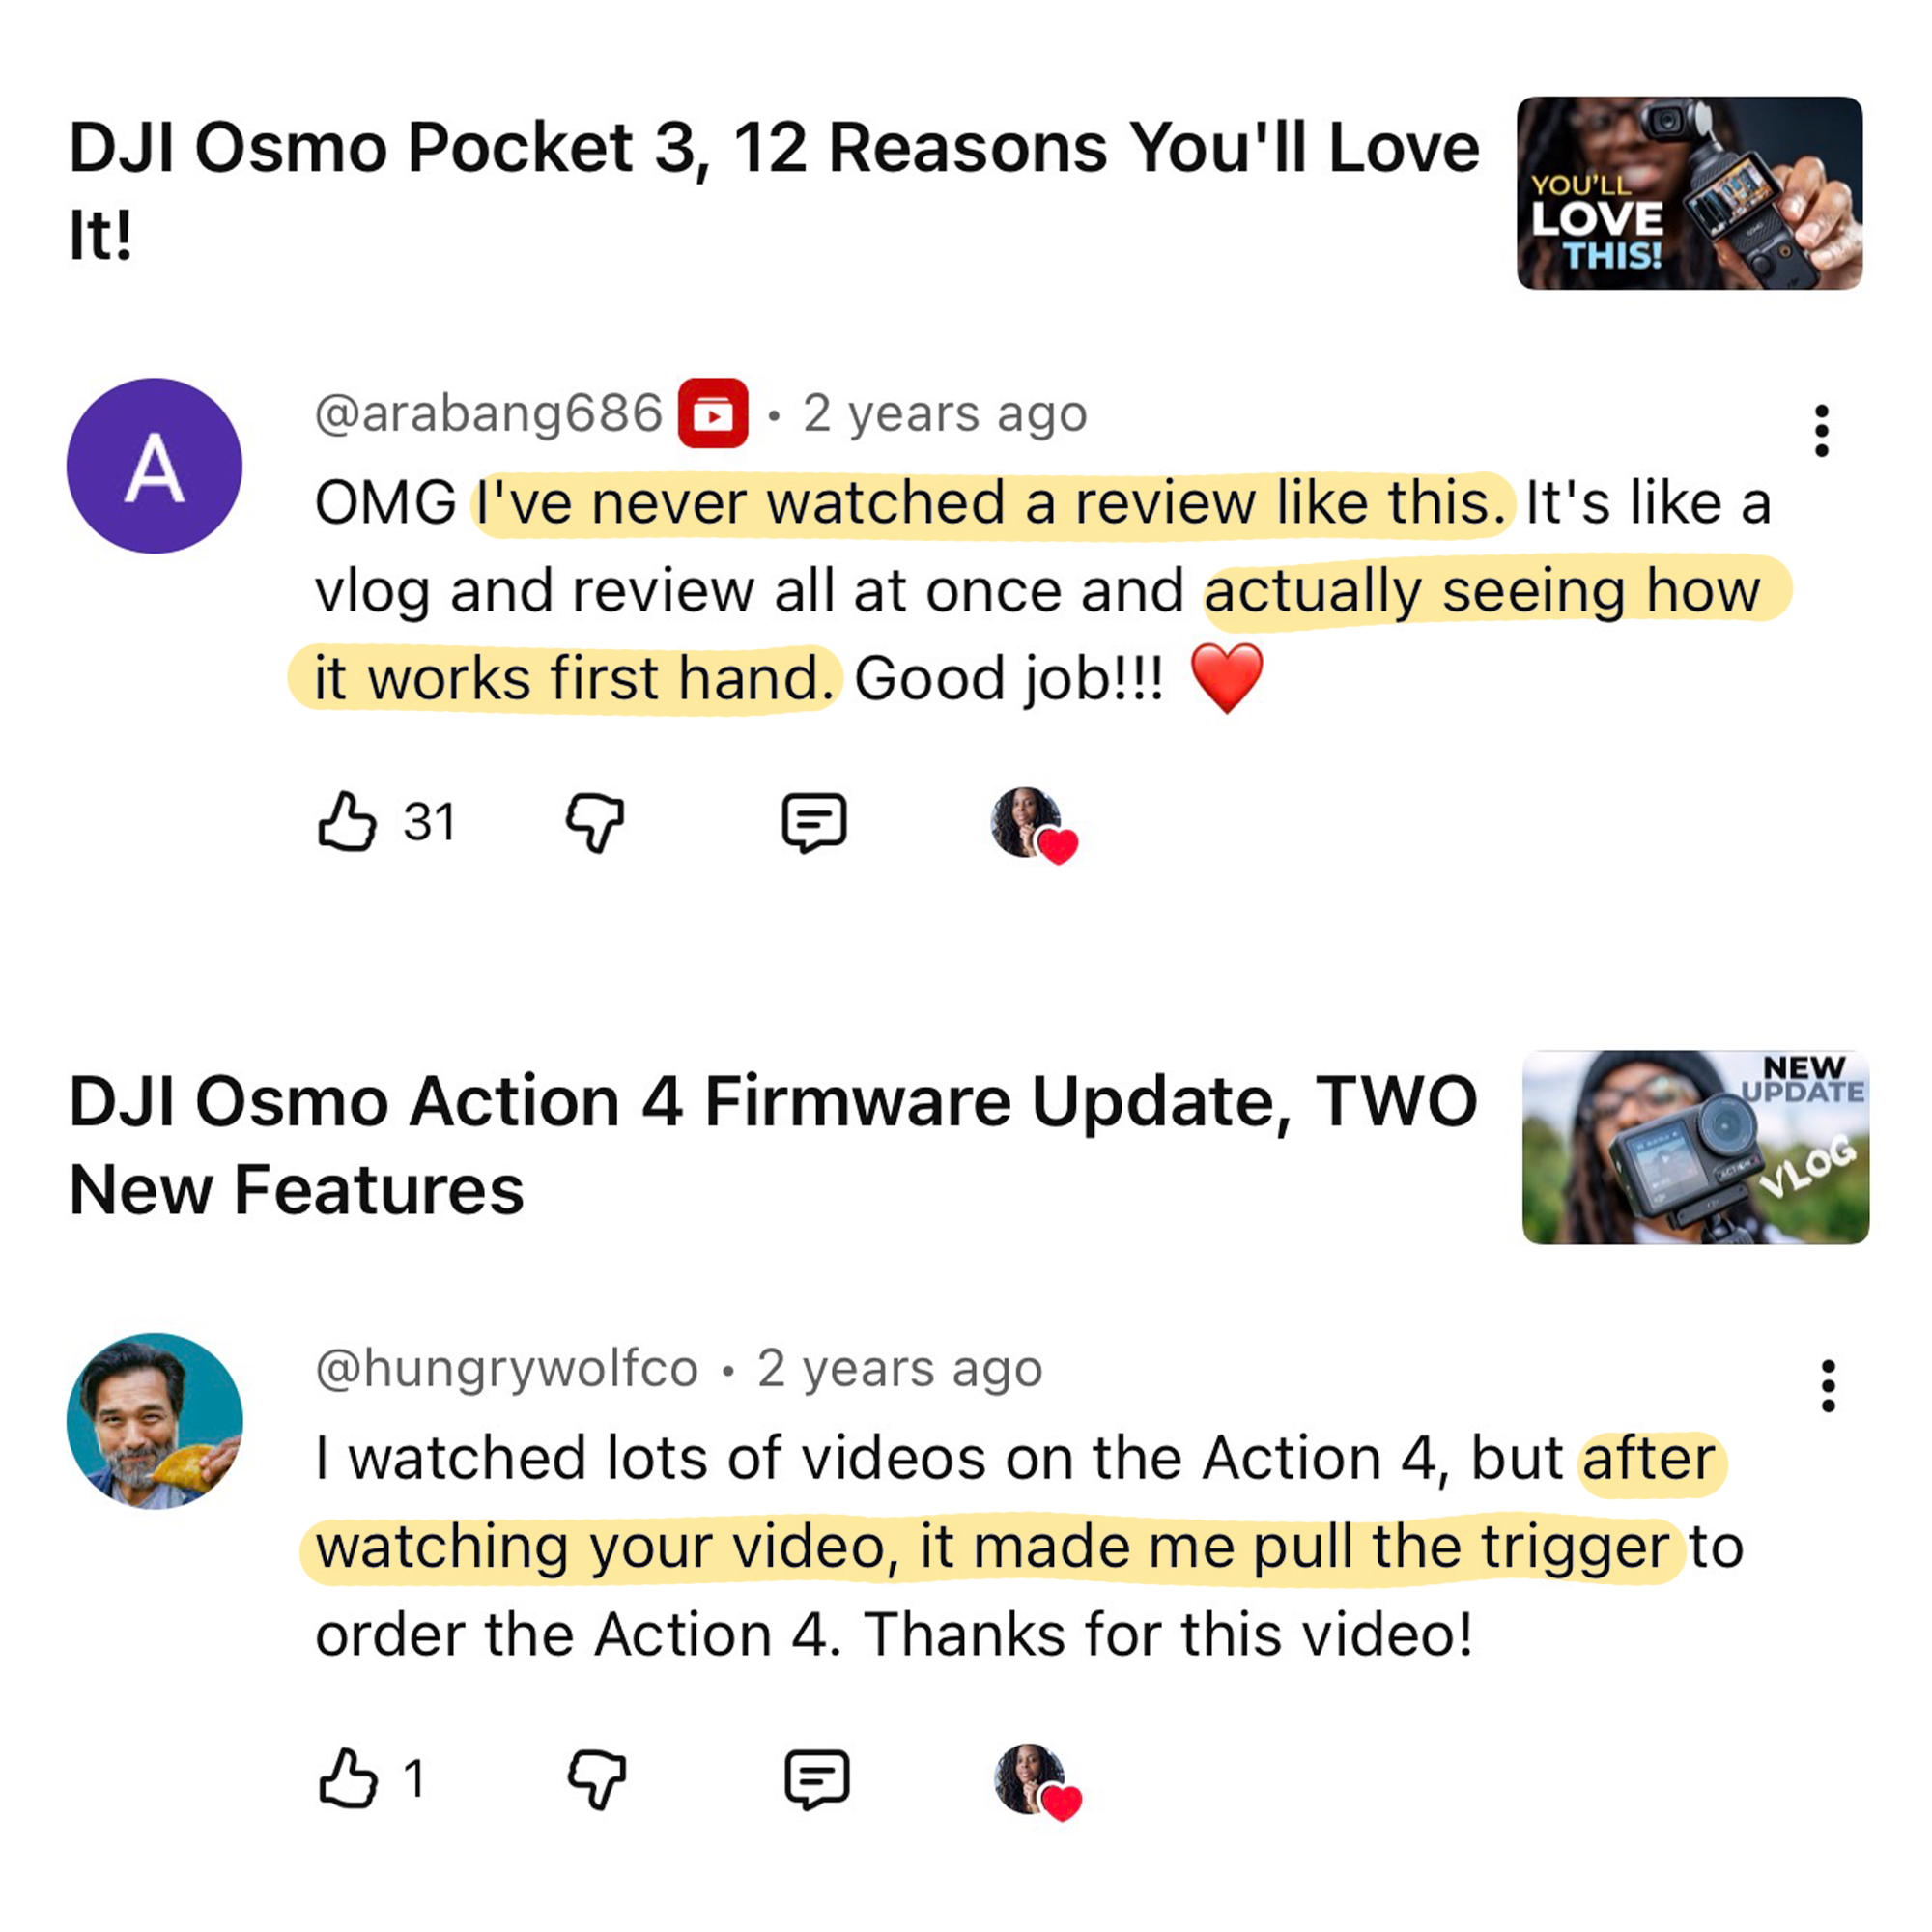Click the @hungrywolfco profile photo avatar
1932x1932 pixels.
pos(154,1420)
